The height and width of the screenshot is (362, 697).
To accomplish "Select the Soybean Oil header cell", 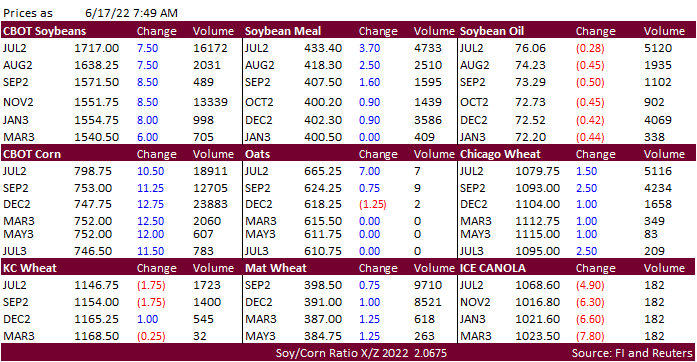I will 492,31.
